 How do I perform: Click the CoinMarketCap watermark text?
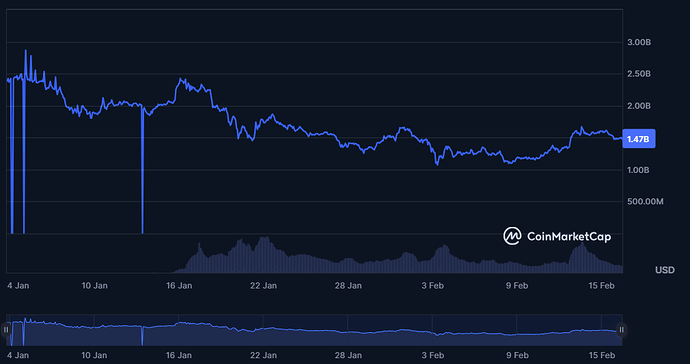pyautogui.click(x=569, y=237)
